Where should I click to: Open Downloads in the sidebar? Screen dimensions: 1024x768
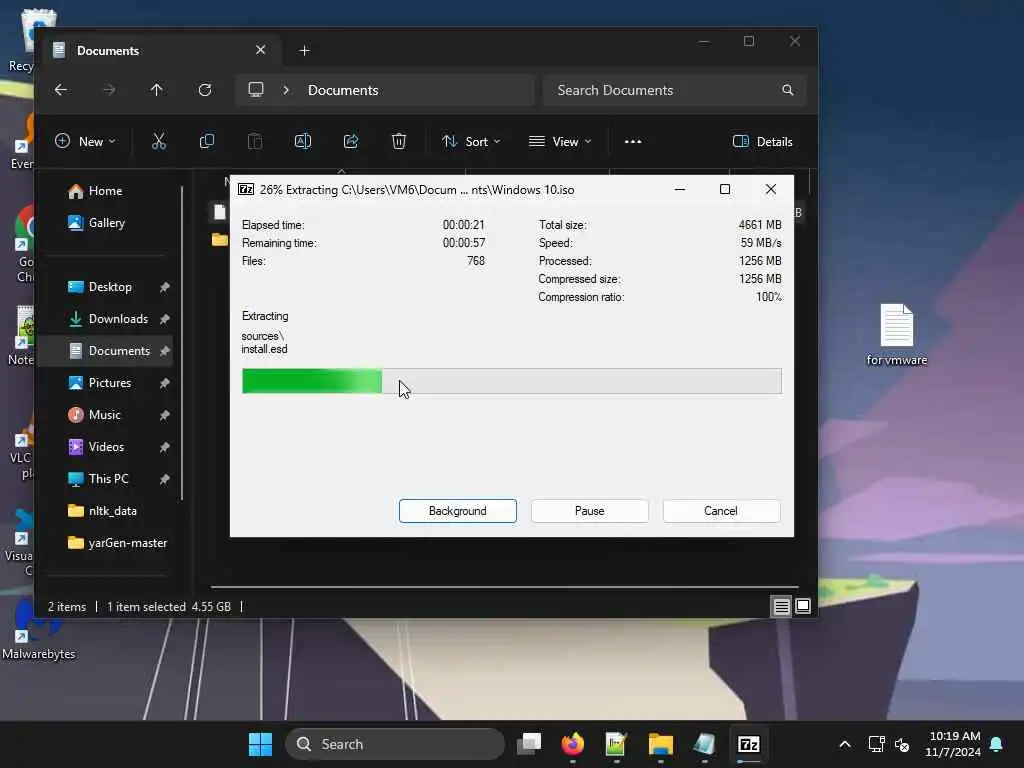pos(108,319)
